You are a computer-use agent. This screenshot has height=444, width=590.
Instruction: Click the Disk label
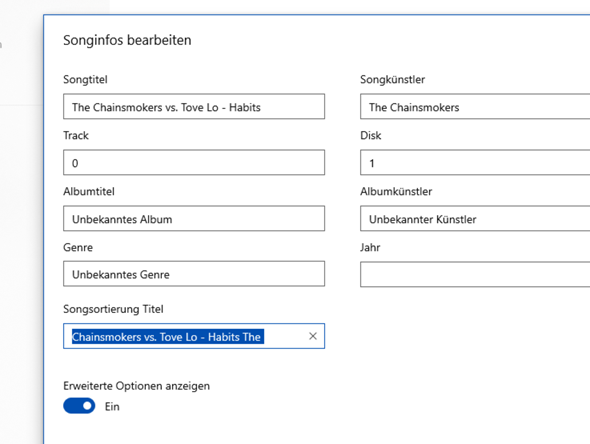[x=371, y=135]
